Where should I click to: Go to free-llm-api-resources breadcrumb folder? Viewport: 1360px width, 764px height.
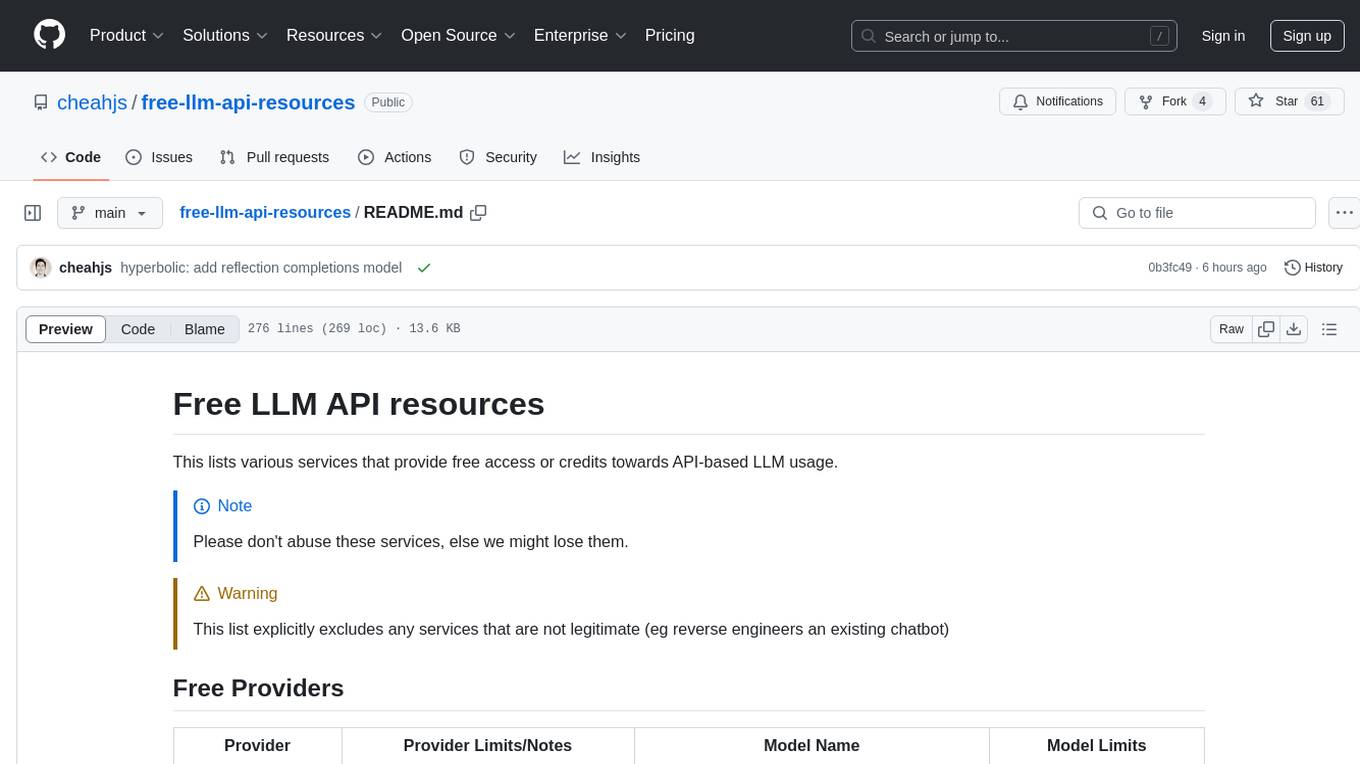[265, 212]
